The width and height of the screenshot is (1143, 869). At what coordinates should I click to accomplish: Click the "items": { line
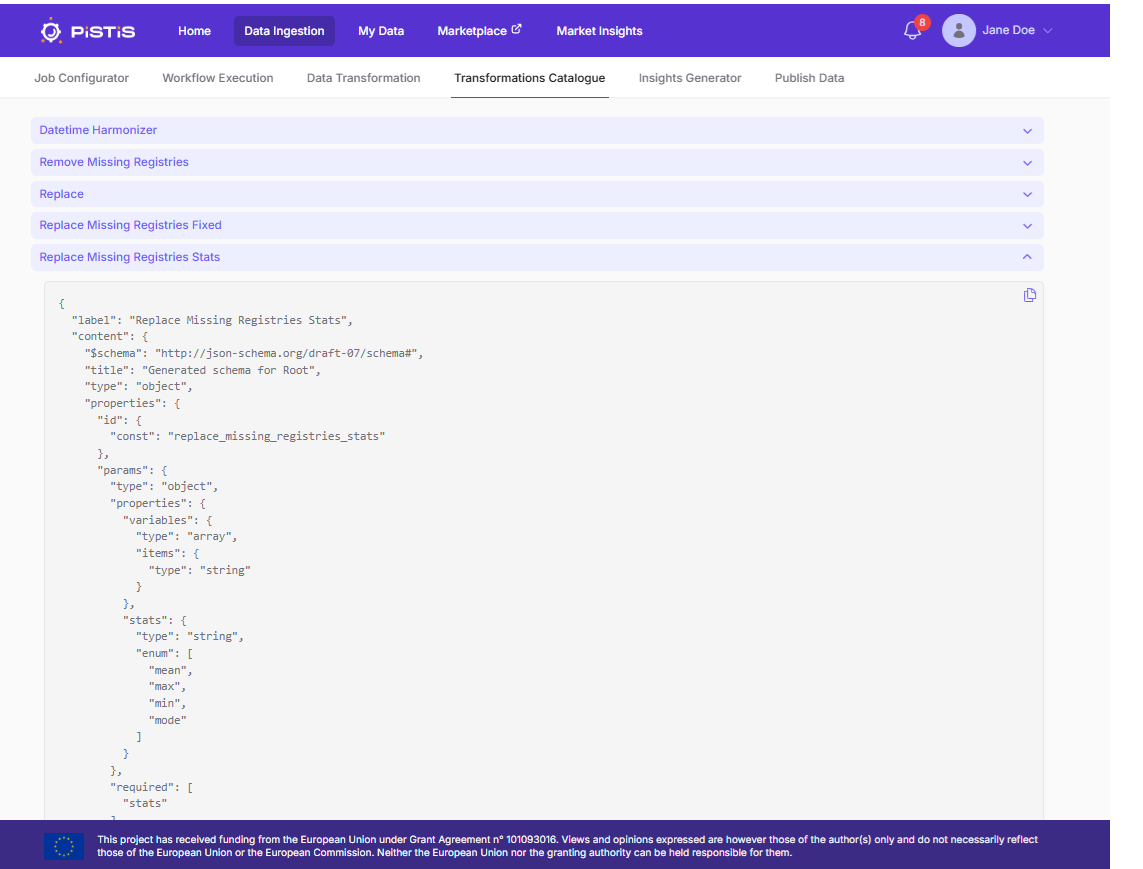[168, 553]
